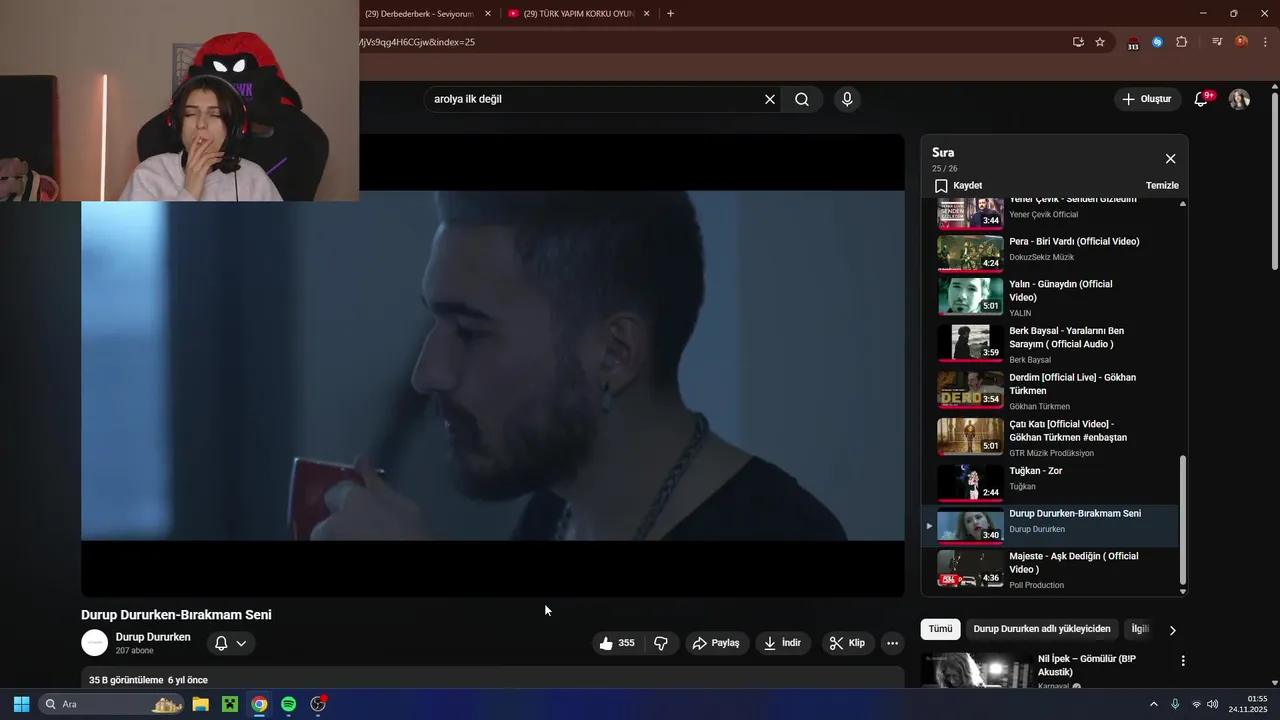Open the YouTube account avatar menu
Viewport: 1280px width, 720px height.
coord(1239,99)
